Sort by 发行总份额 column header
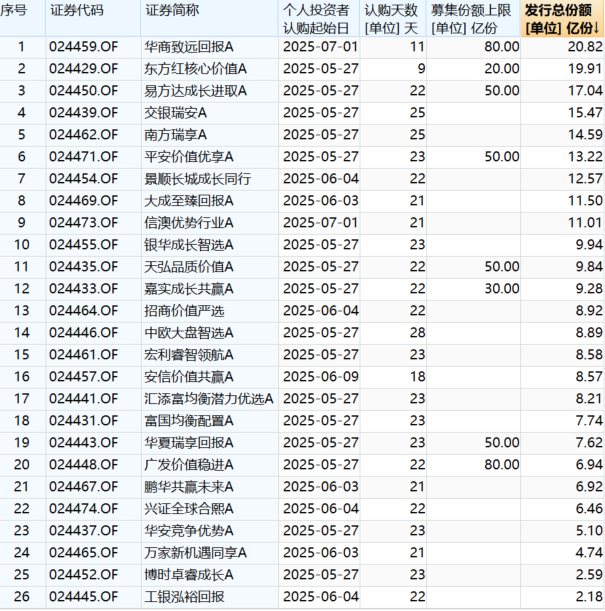This screenshot has height=611, width=605. (562, 18)
